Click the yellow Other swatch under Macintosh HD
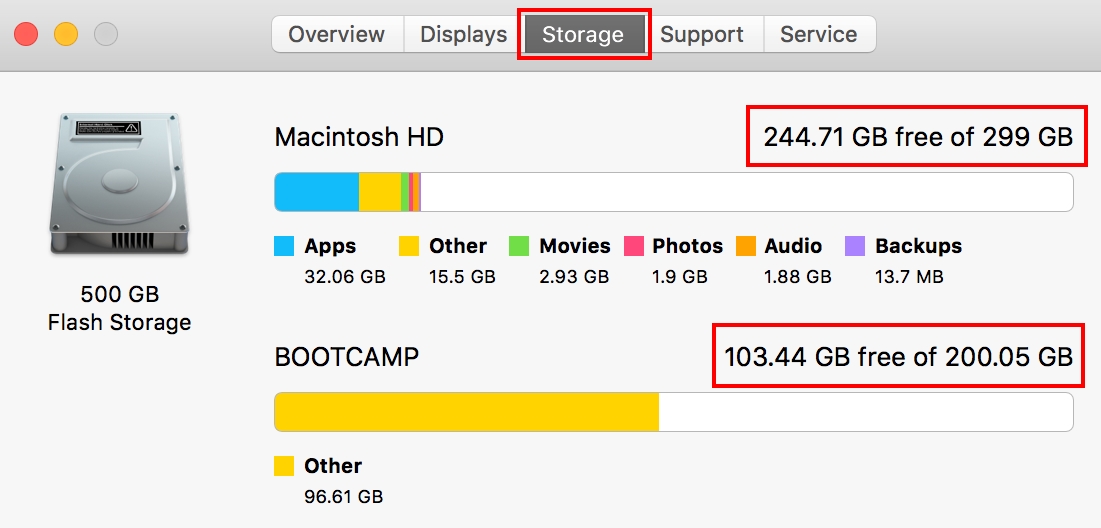The image size is (1101, 528). 409,246
